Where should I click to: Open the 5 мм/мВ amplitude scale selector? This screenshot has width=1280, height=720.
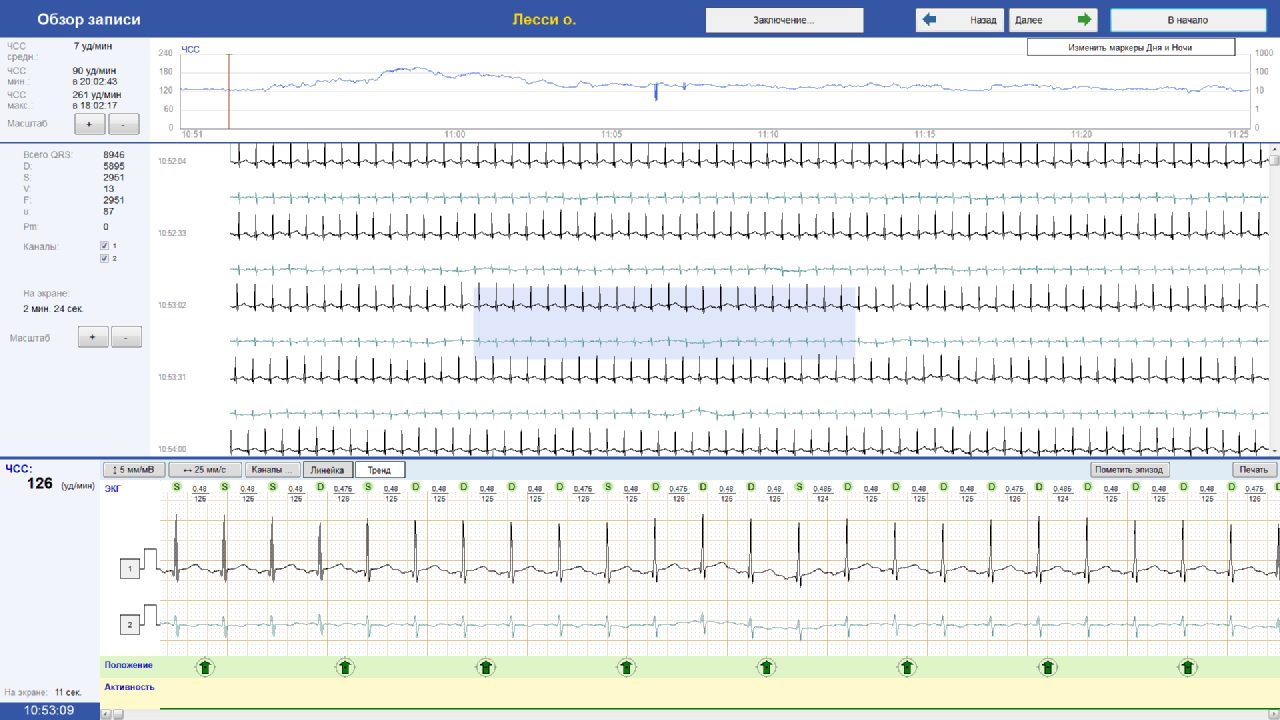tap(134, 469)
